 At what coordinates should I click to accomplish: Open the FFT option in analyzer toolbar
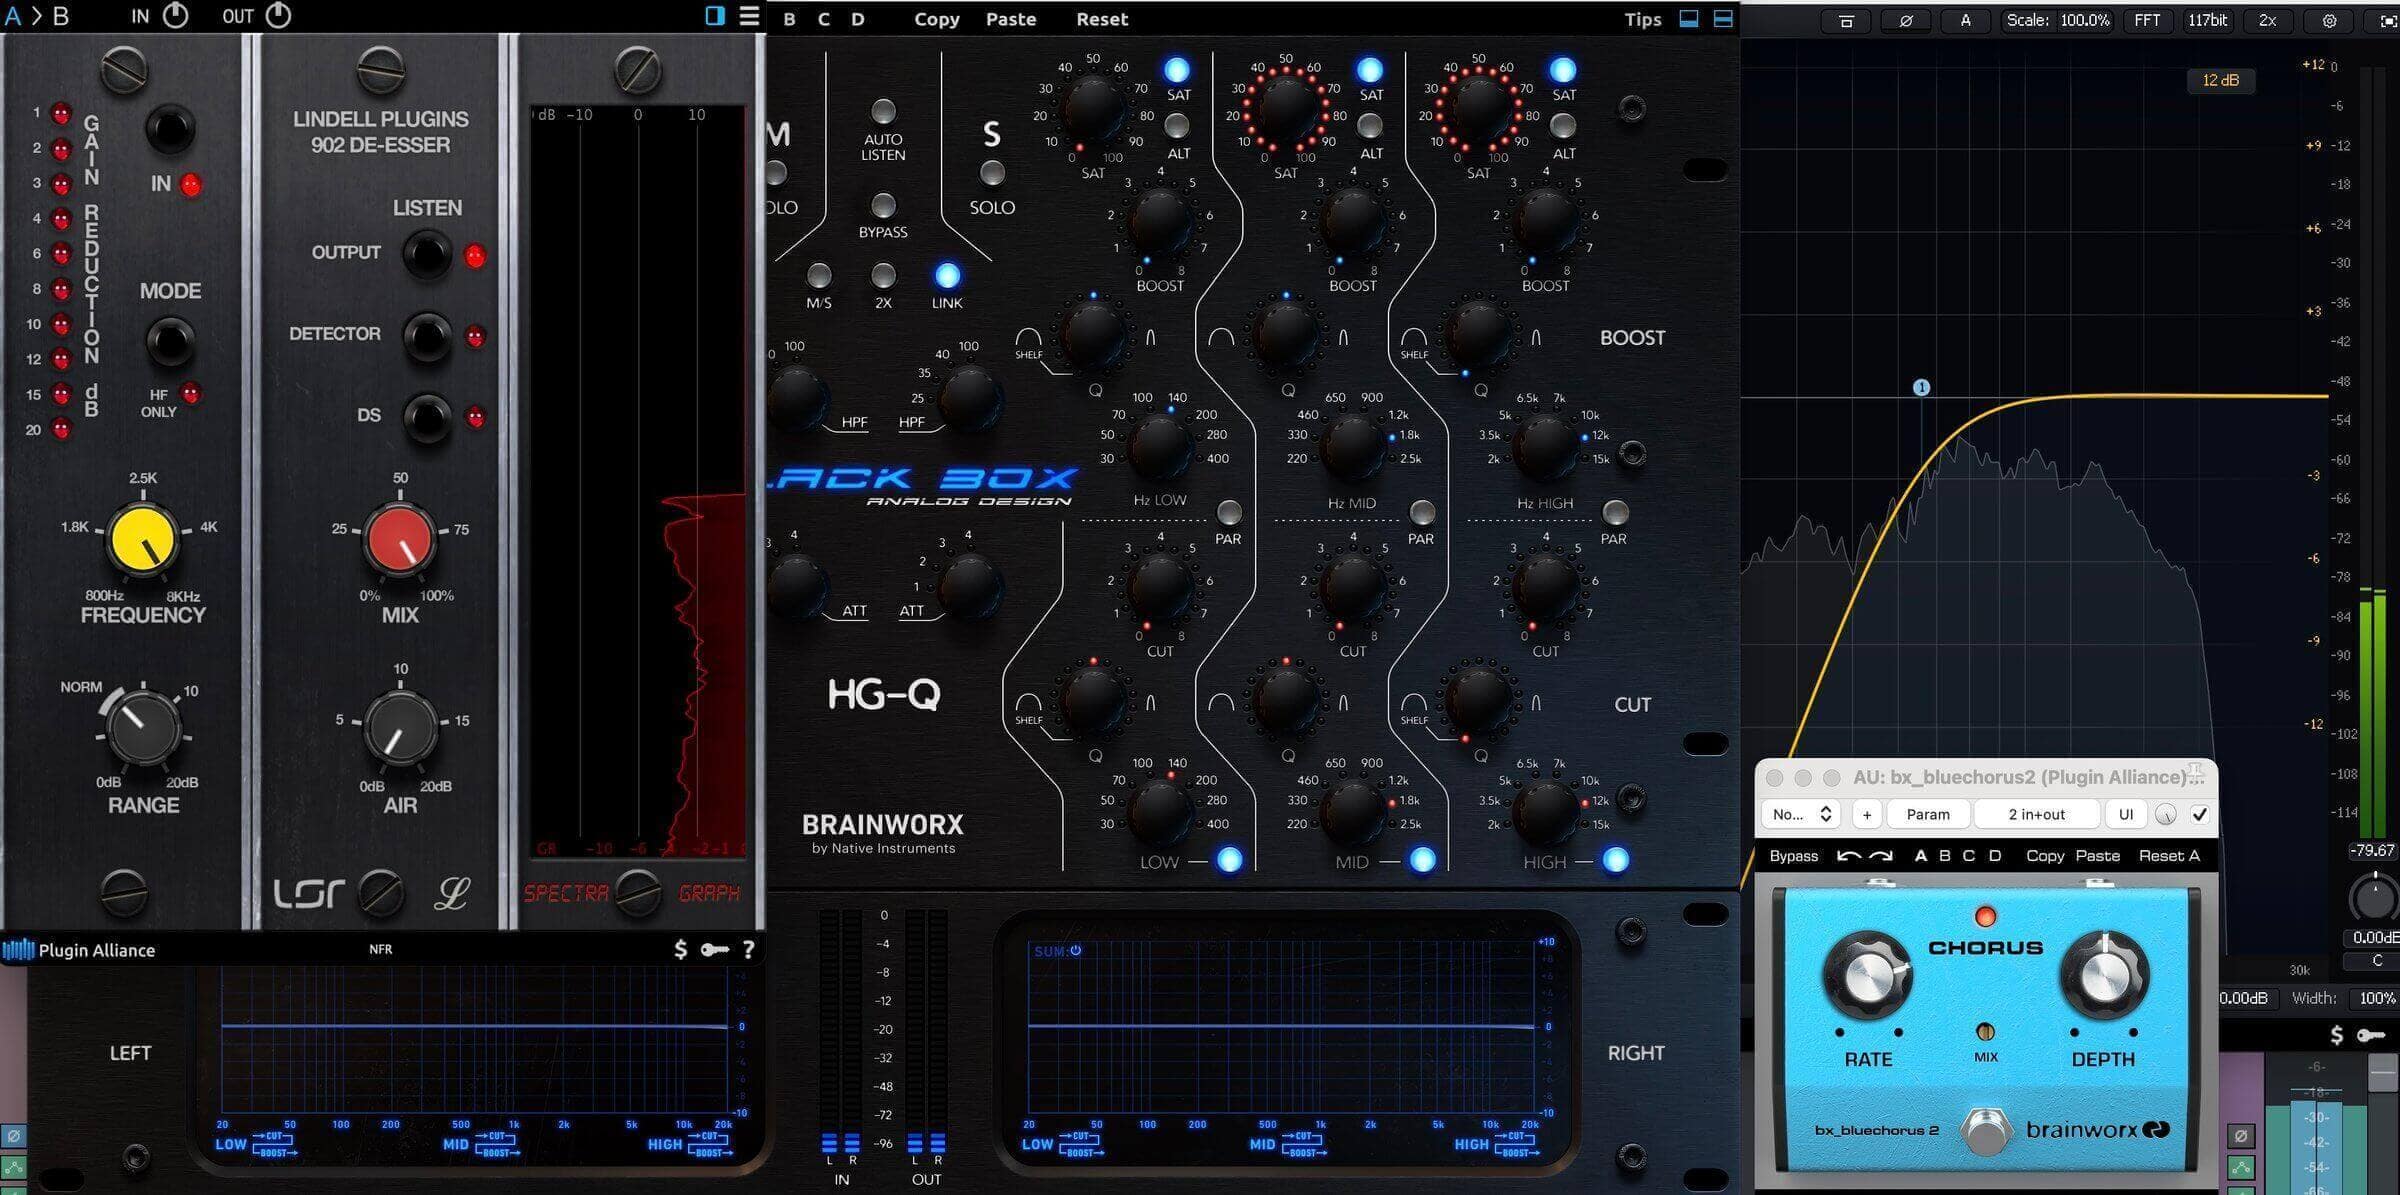click(2147, 20)
